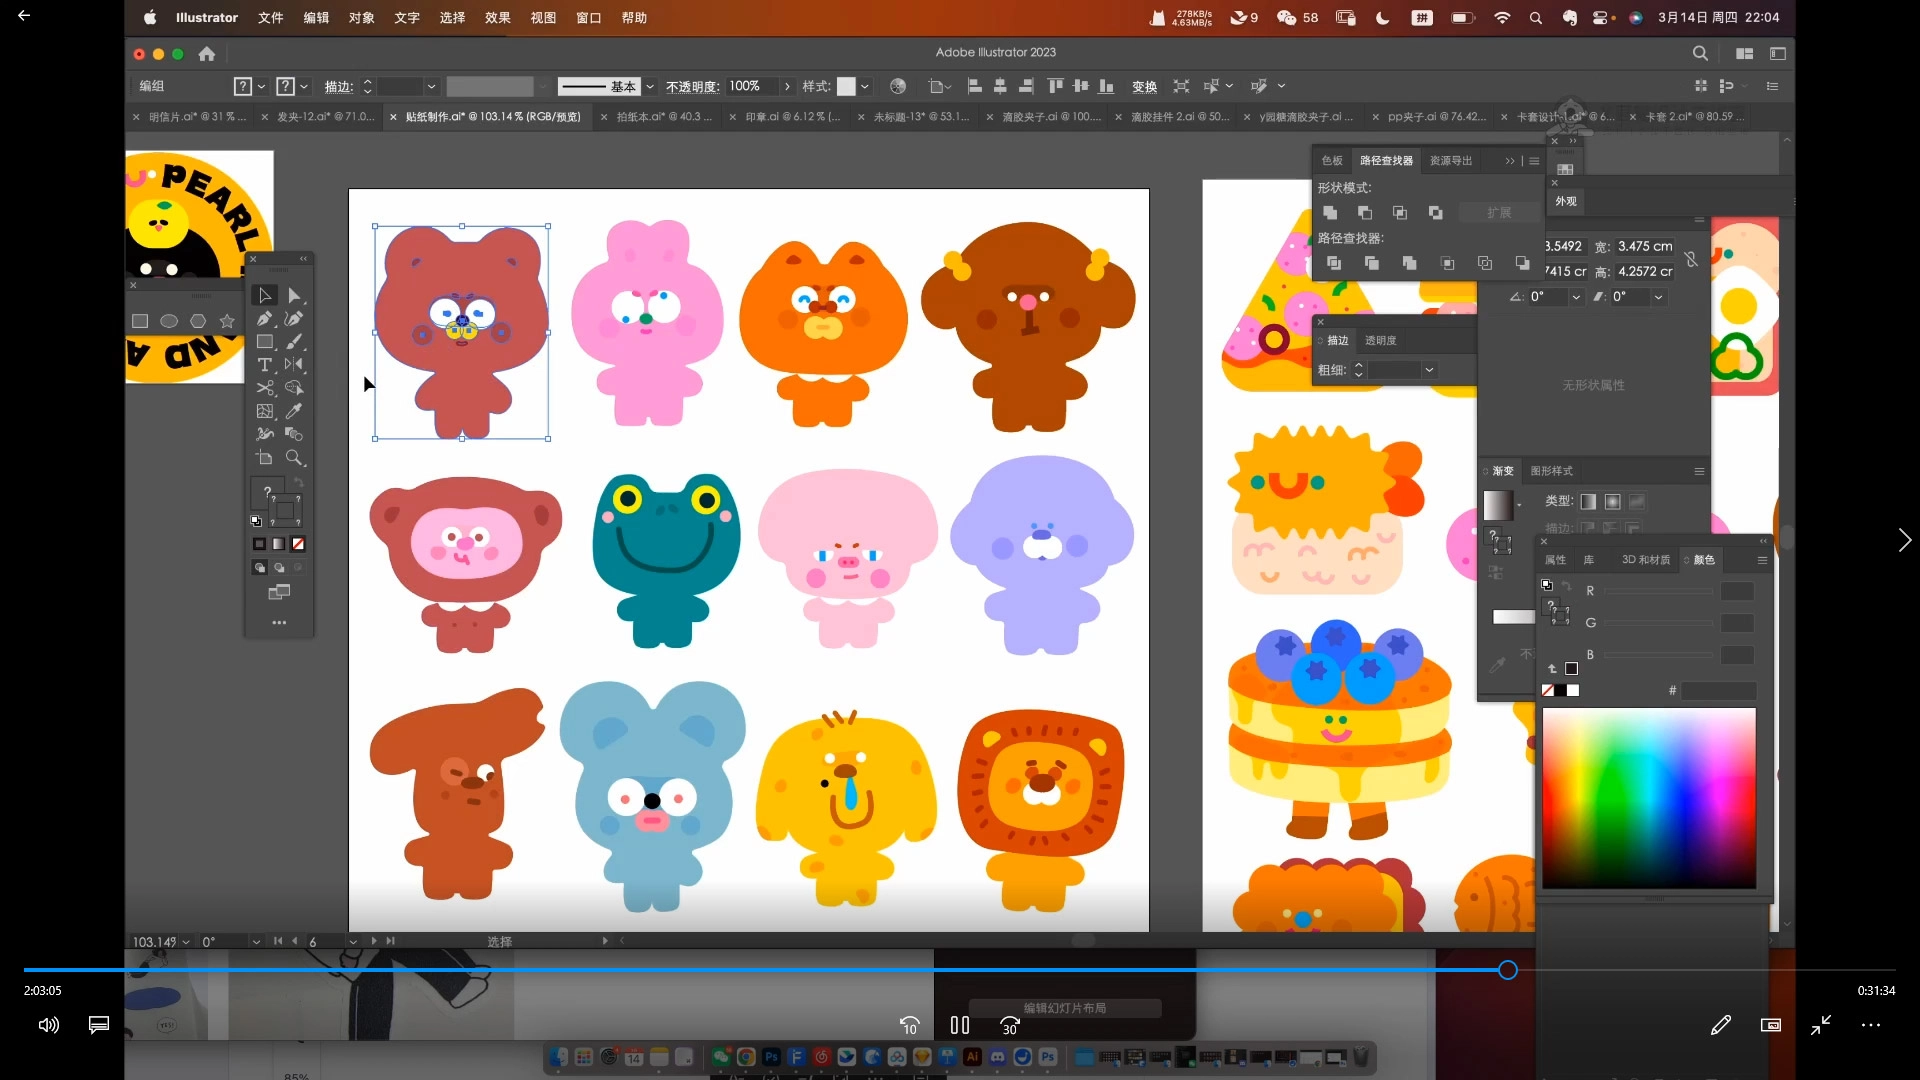Choose the Type tool
The height and width of the screenshot is (1080, 1920).
[264, 365]
